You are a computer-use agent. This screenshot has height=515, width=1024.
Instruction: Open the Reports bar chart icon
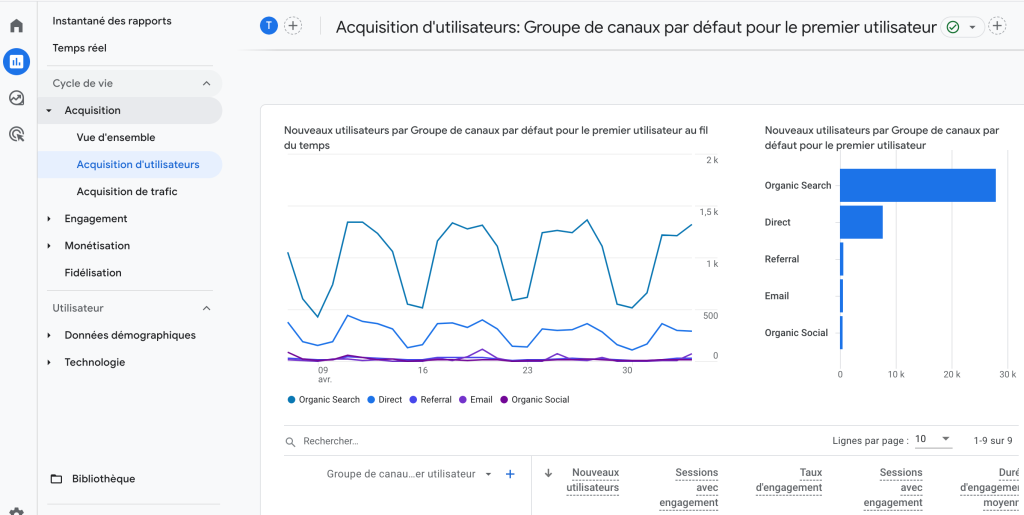tap(16, 62)
